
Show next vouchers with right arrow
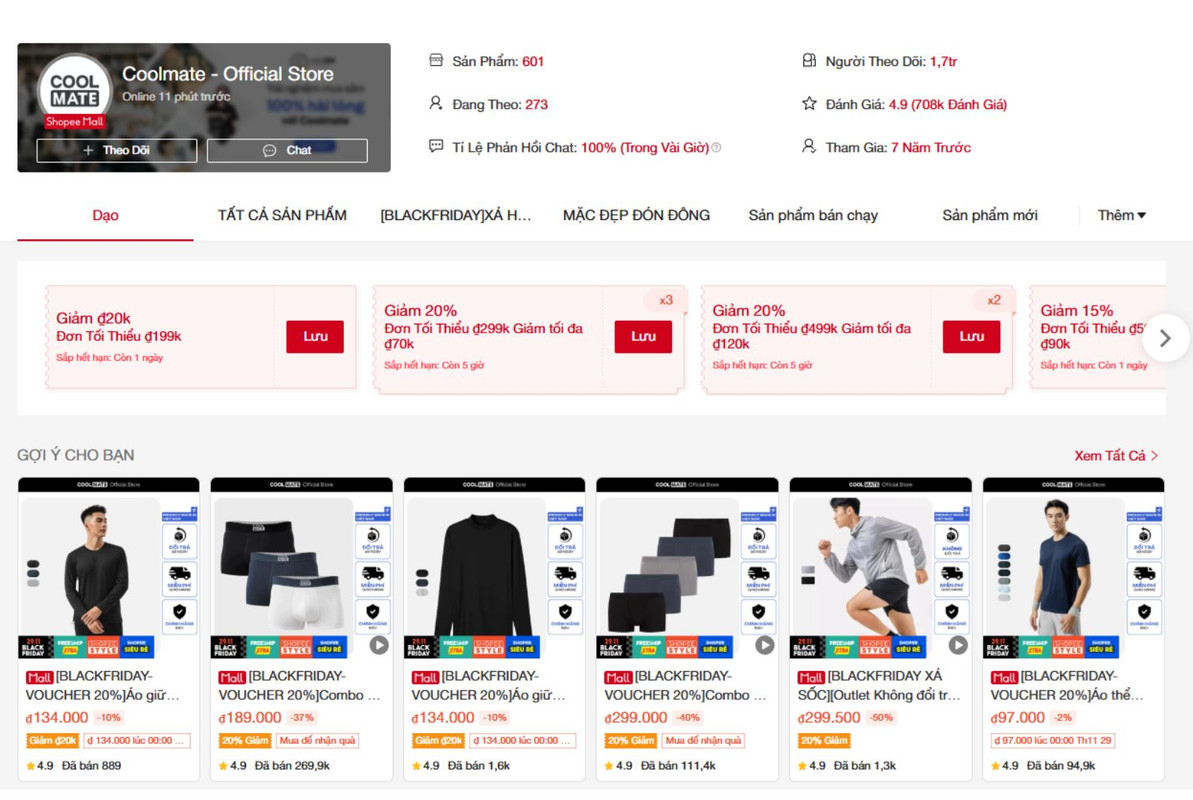pos(1165,338)
